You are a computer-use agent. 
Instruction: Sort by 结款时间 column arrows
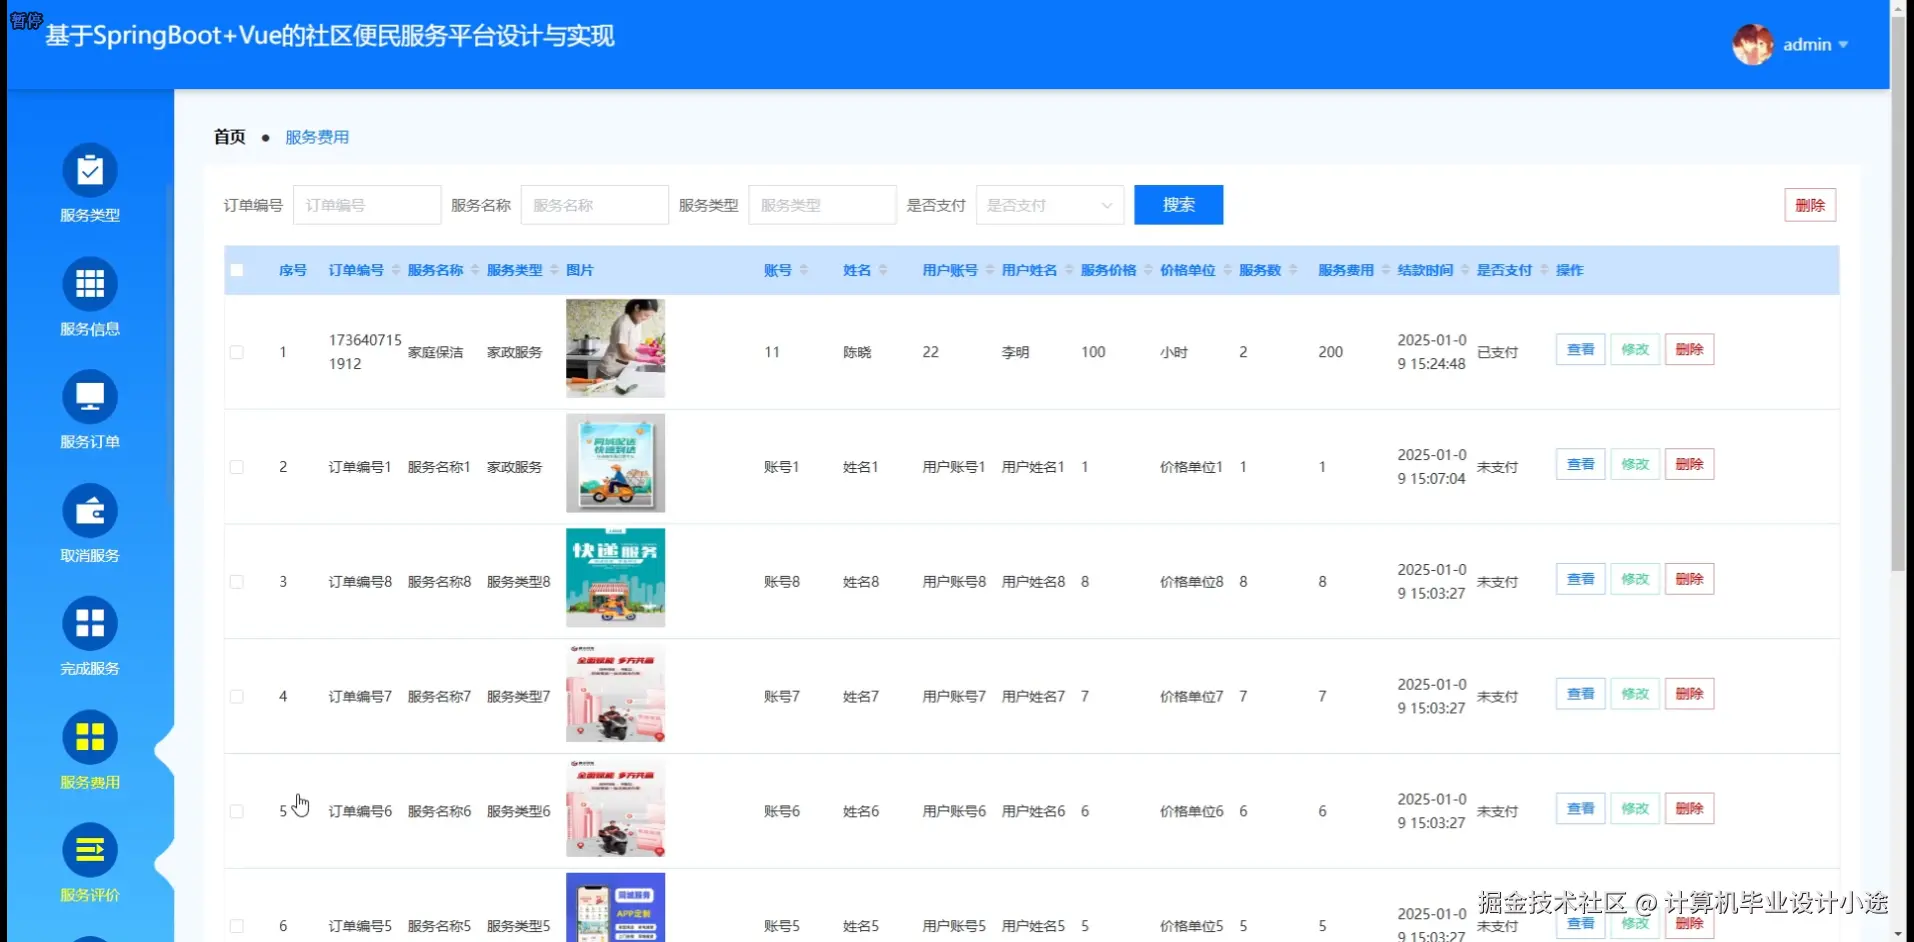[x=1465, y=270]
